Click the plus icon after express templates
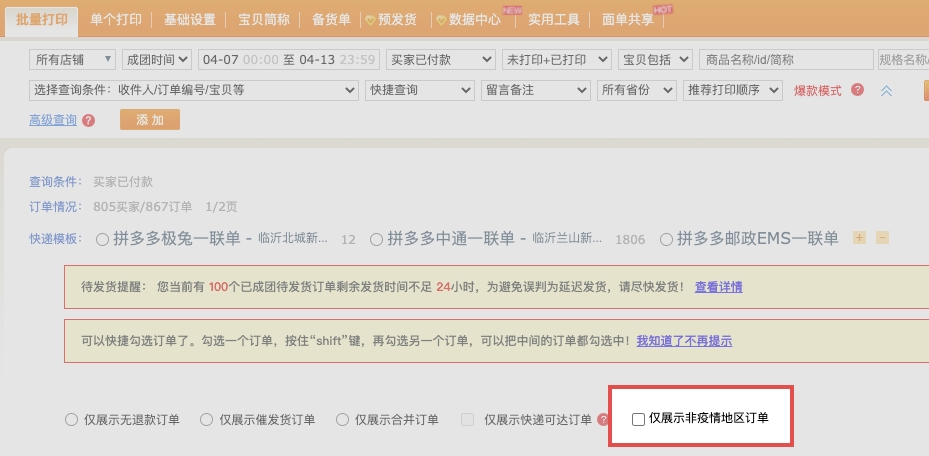Screen dimensions: 929x456 (x=859, y=237)
